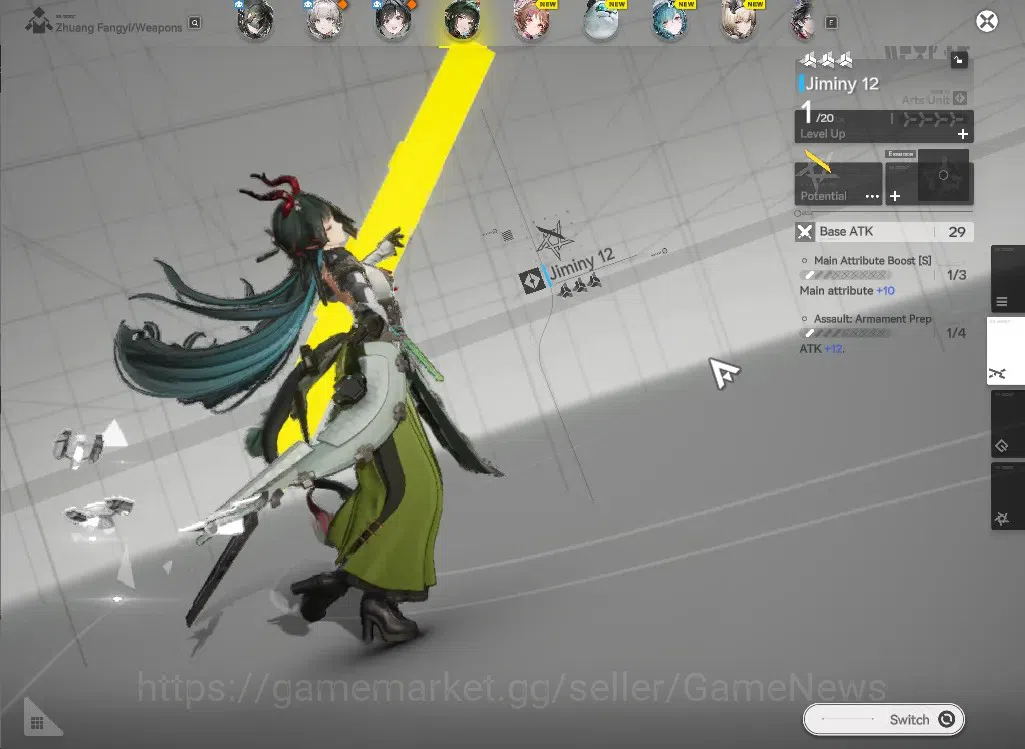Select the black short-haired operator portrait
This screenshot has width=1025, height=749.
[394, 20]
